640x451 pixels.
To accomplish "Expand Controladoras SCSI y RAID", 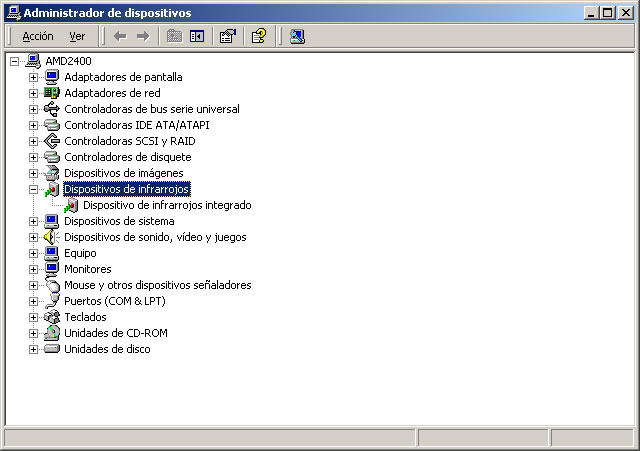I will [x=33, y=141].
